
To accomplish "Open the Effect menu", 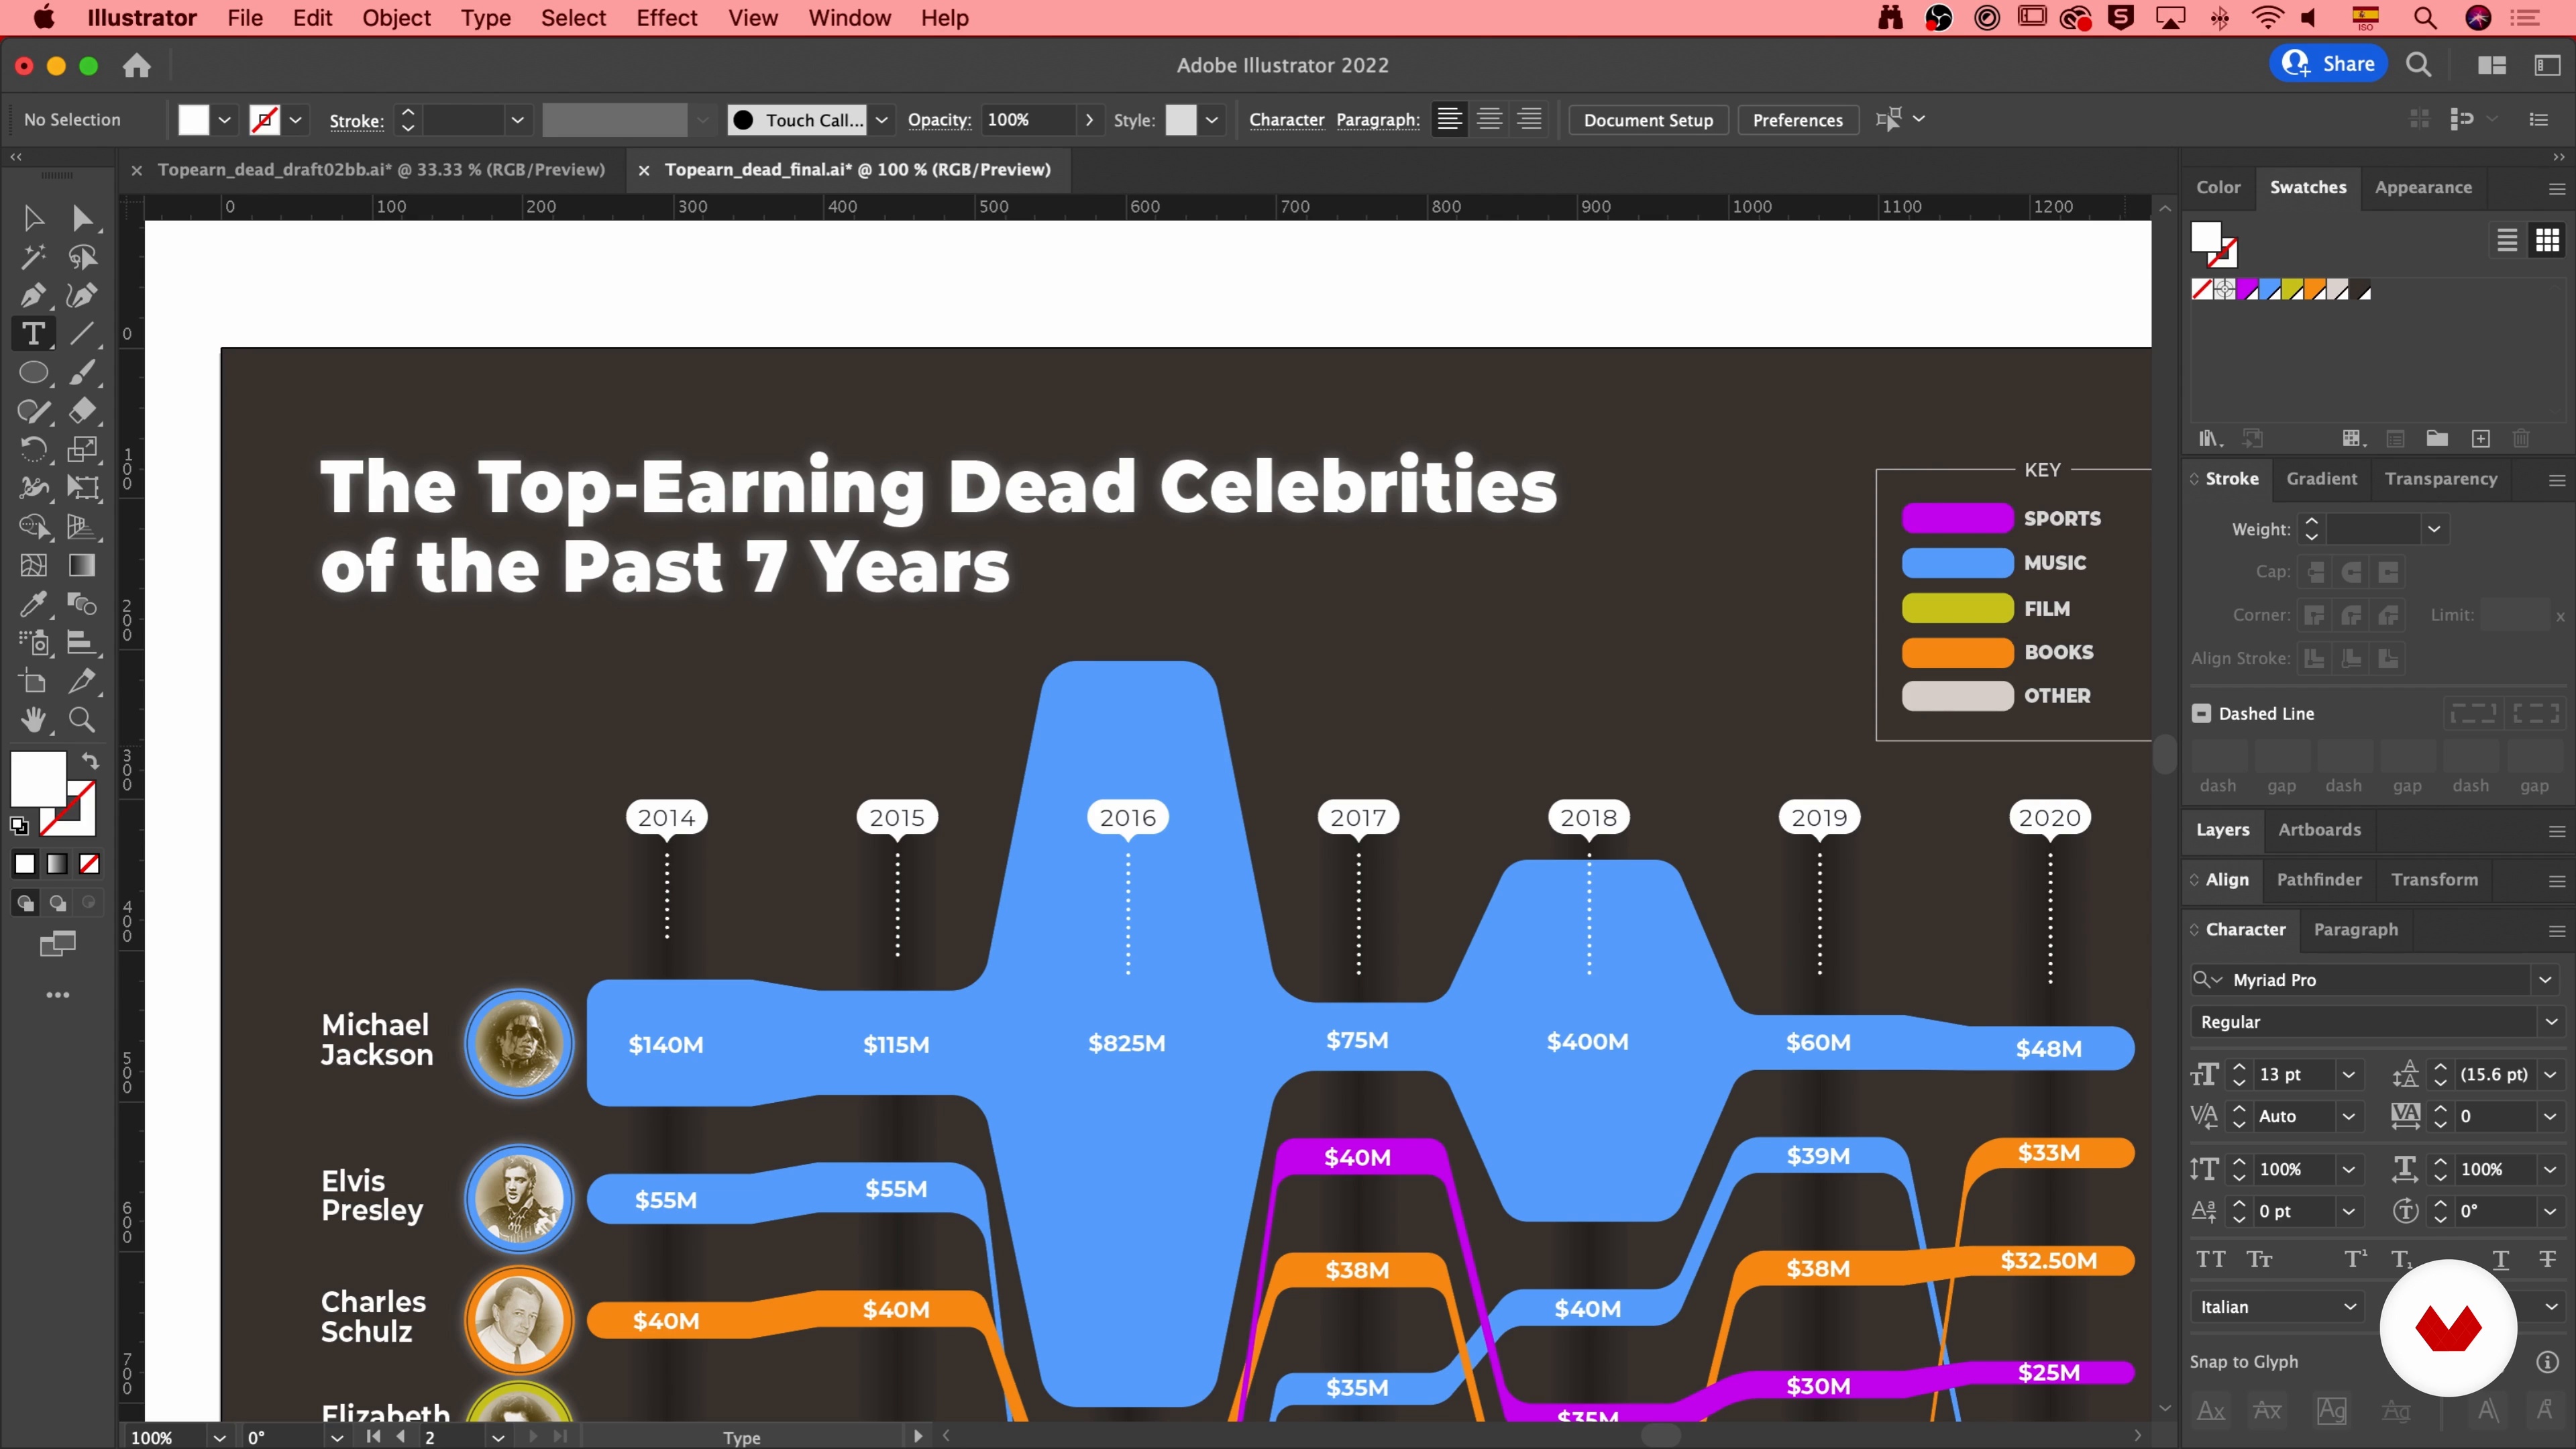I will point(666,18).
